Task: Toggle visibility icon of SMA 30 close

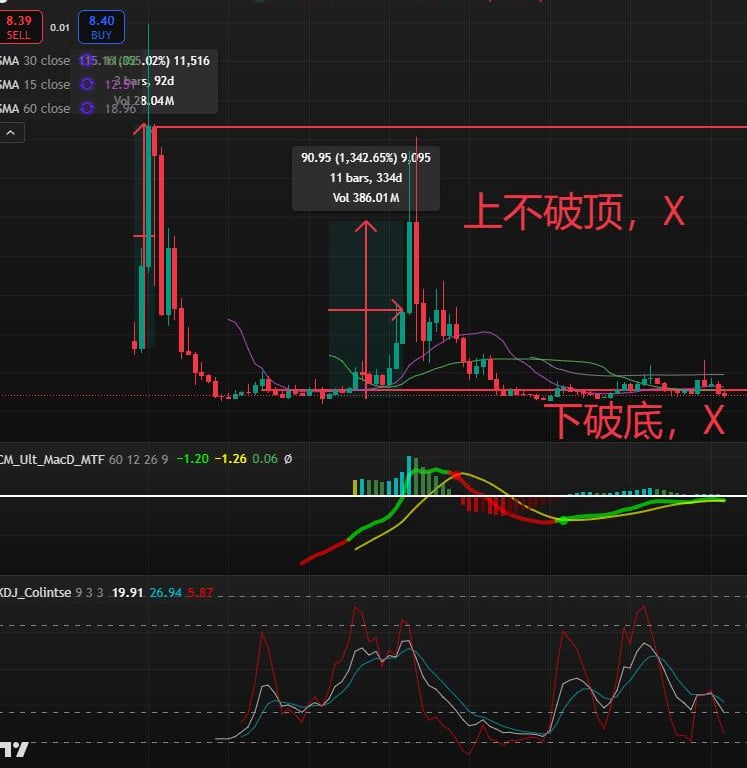Action: [x=87, y=61]
